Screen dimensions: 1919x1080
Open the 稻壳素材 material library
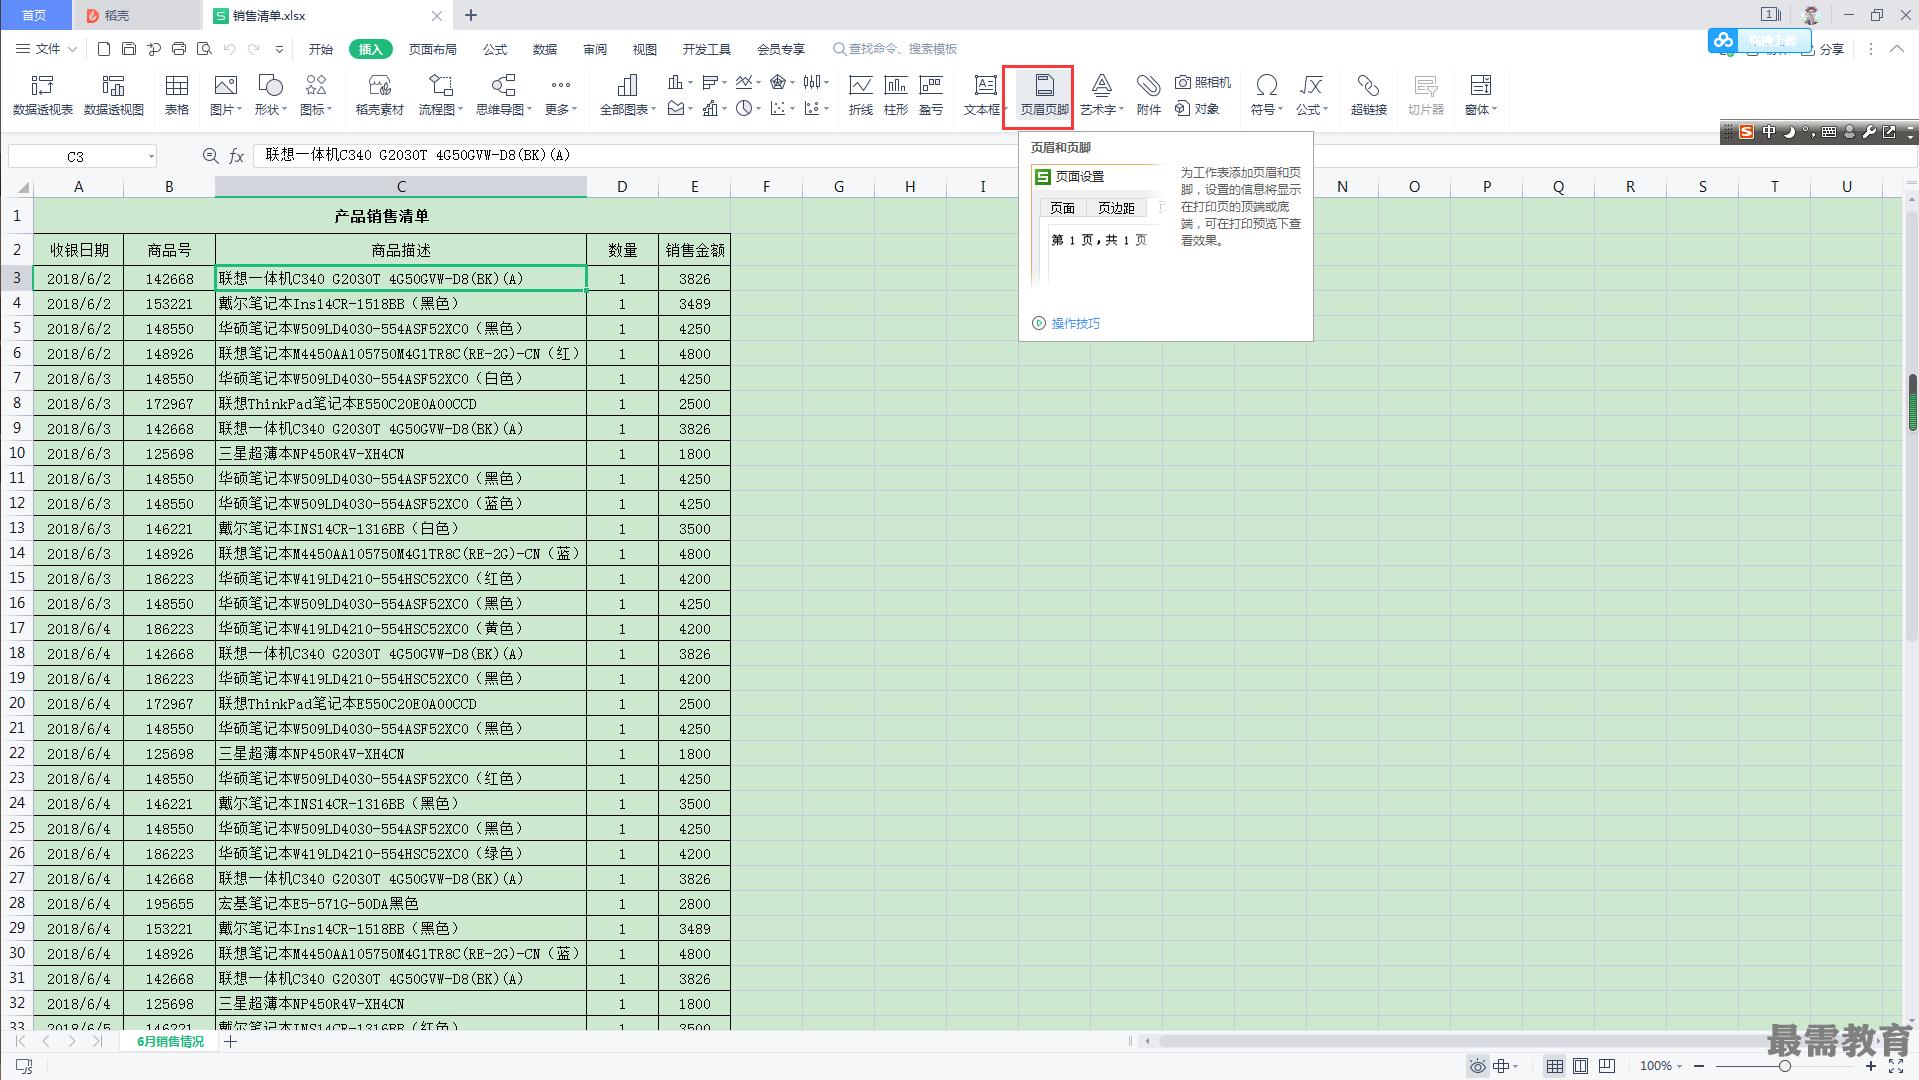pyautogui.click(x=379, y=96)
